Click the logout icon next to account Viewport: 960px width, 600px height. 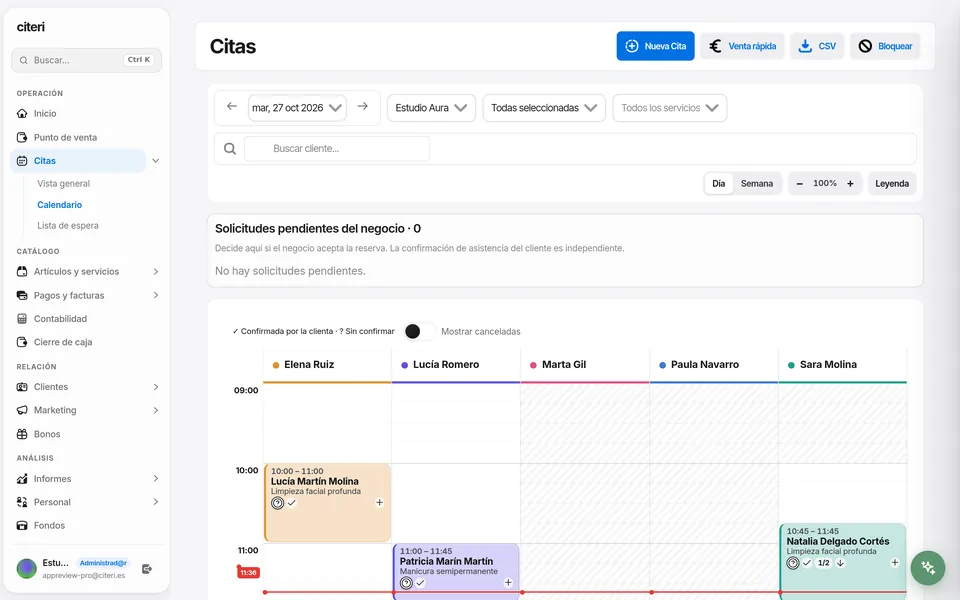point(147,569)
